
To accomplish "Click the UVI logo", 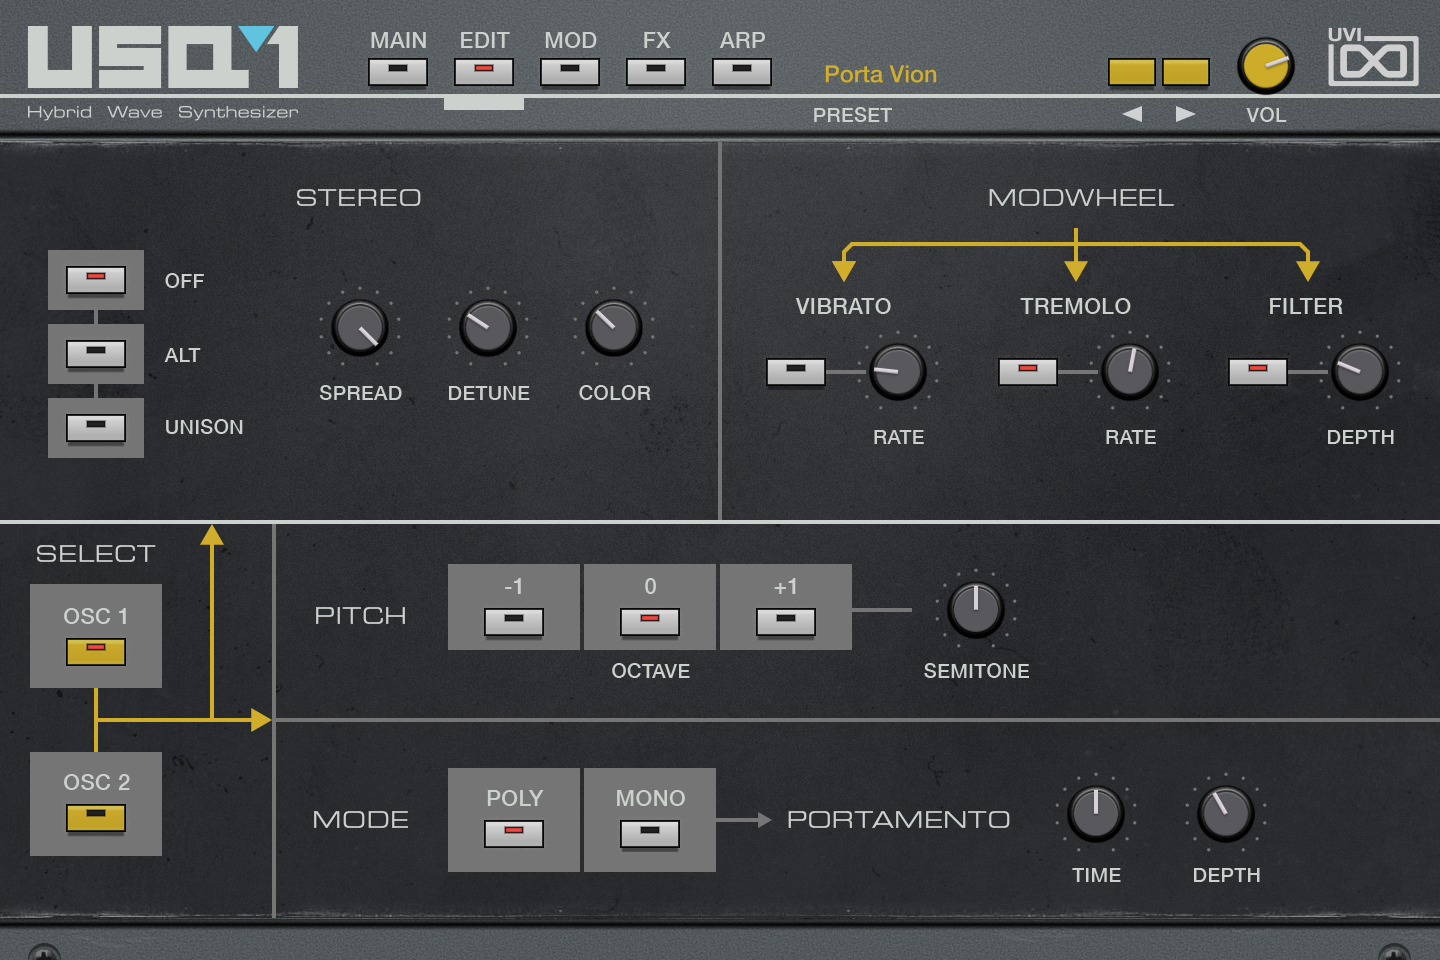I will click(1373, 56).
